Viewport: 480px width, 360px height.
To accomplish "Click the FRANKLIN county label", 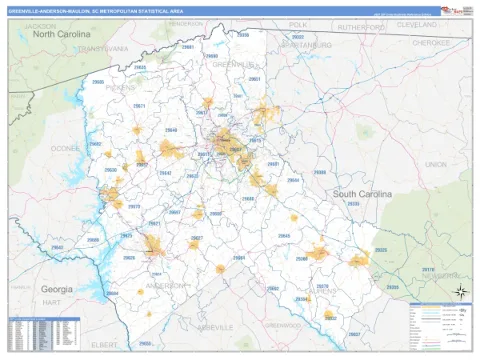I will point(21,287).
